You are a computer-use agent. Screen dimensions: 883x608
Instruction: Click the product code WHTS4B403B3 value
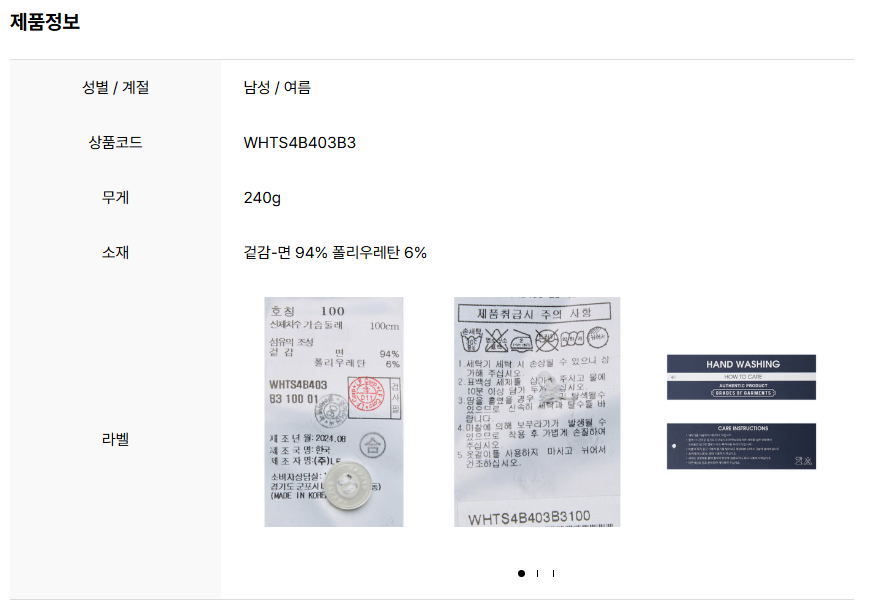click(300, 142)
